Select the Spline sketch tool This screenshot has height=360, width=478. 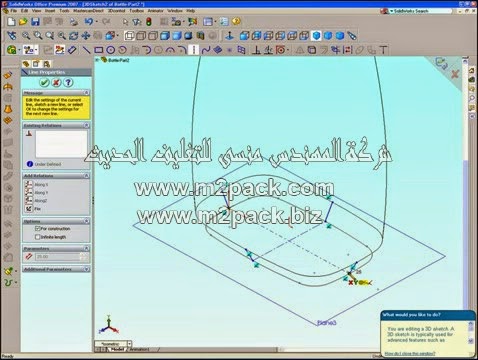[206, 50]
